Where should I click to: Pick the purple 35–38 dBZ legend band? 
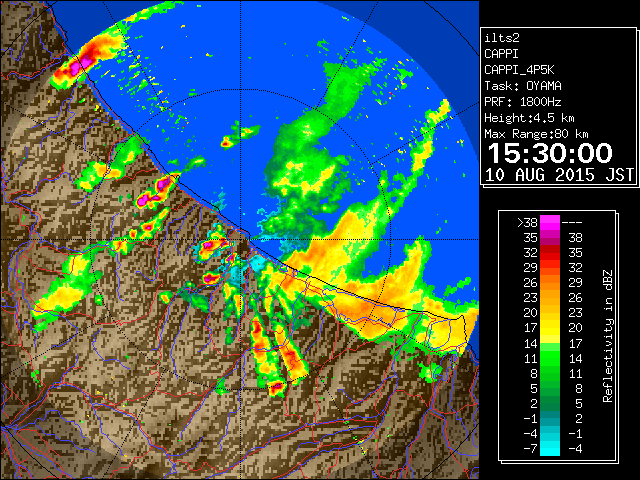point(550,238)
